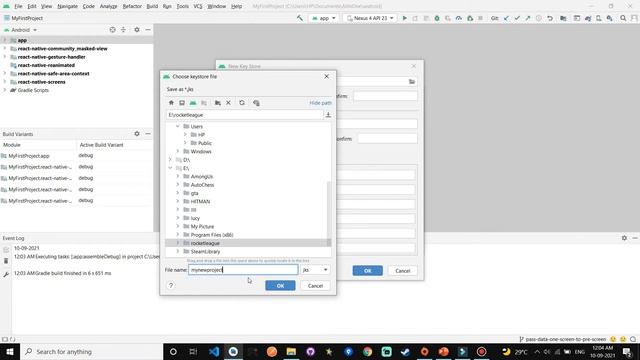Jump to project directory icon
This screenshot has height=360, width=640.
(x=193, y=103)
